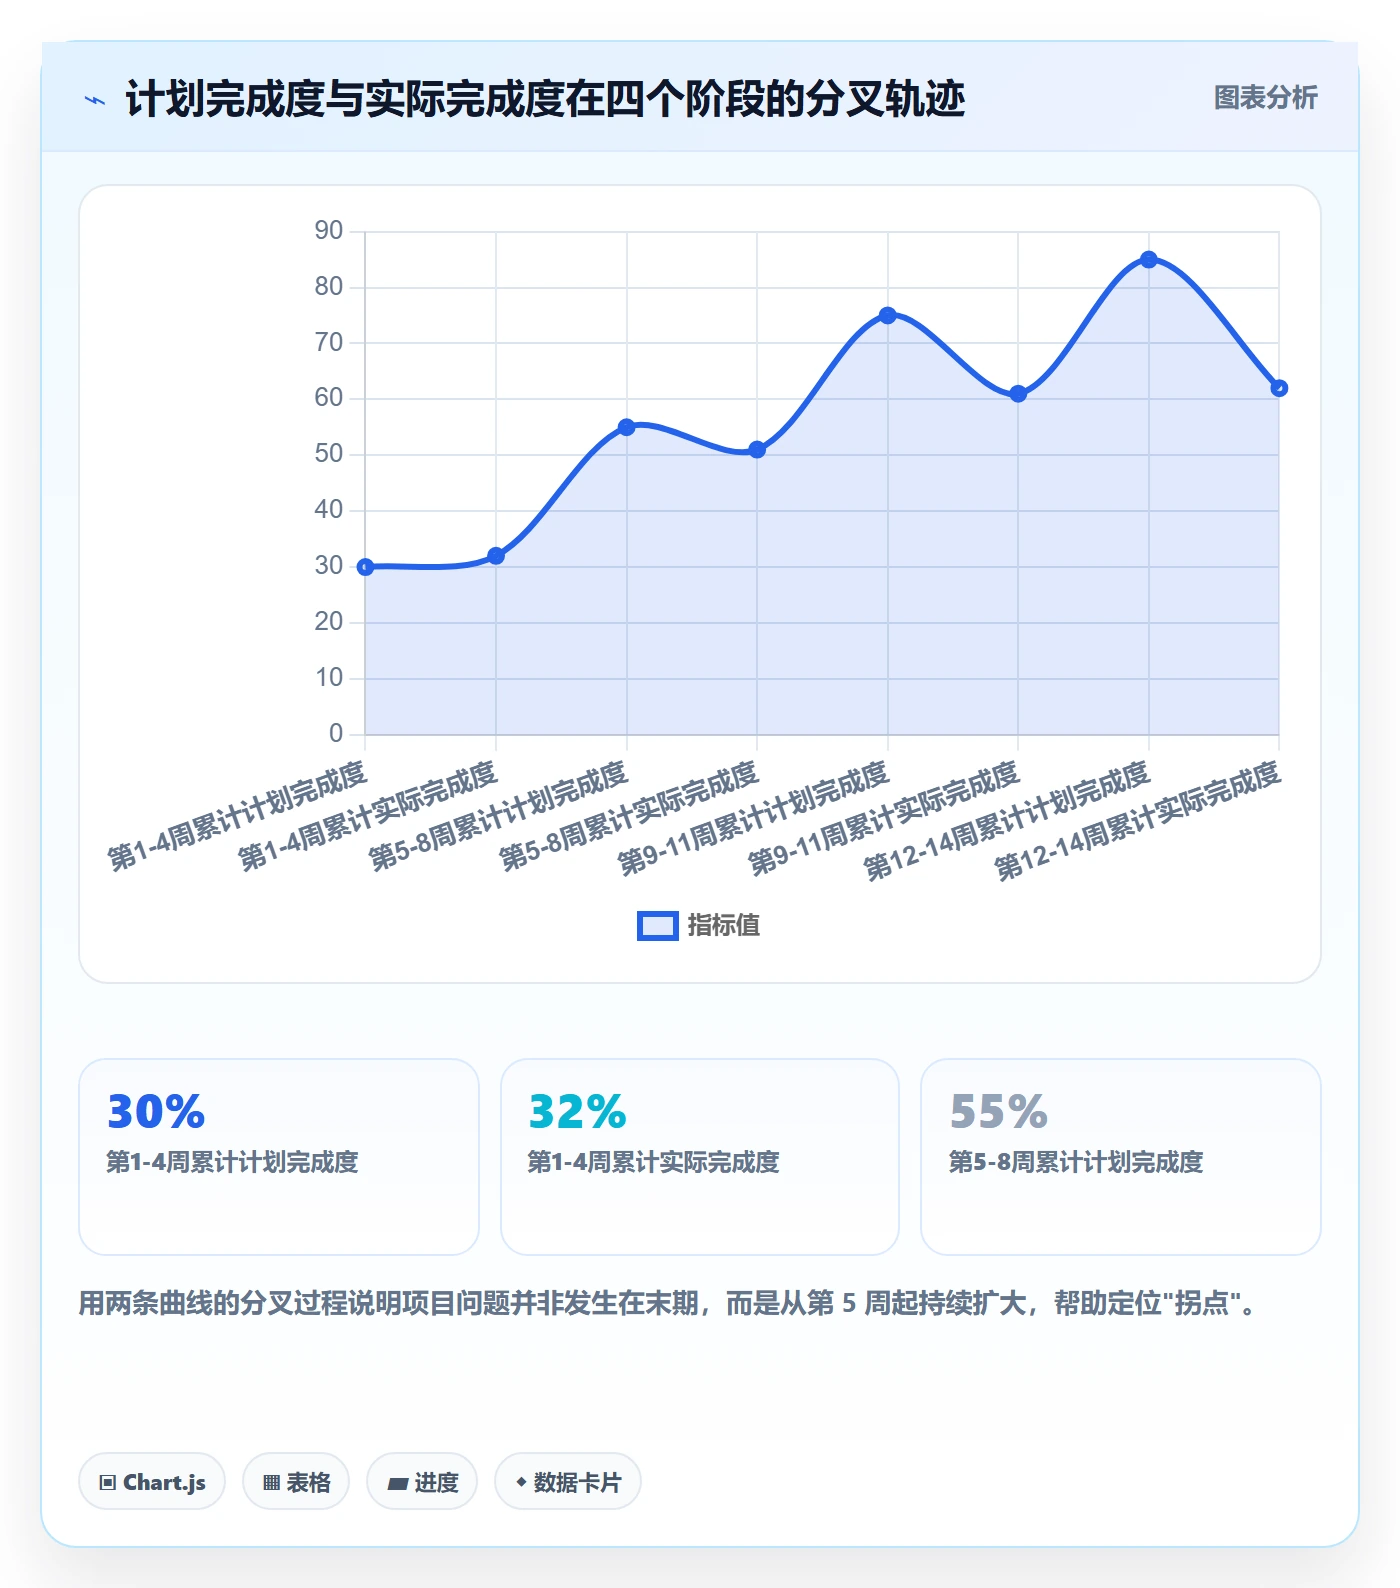Click the x-axis label 第9-11周累计计划完成度
Image resolution: width=1400 pixels, height=1588 pixels.
(753, 818)
